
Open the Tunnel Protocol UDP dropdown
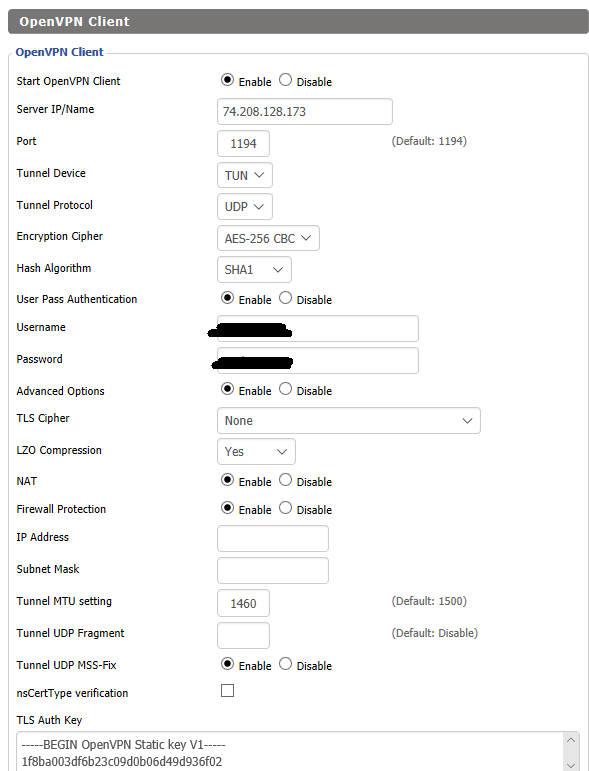click(245, 207)
